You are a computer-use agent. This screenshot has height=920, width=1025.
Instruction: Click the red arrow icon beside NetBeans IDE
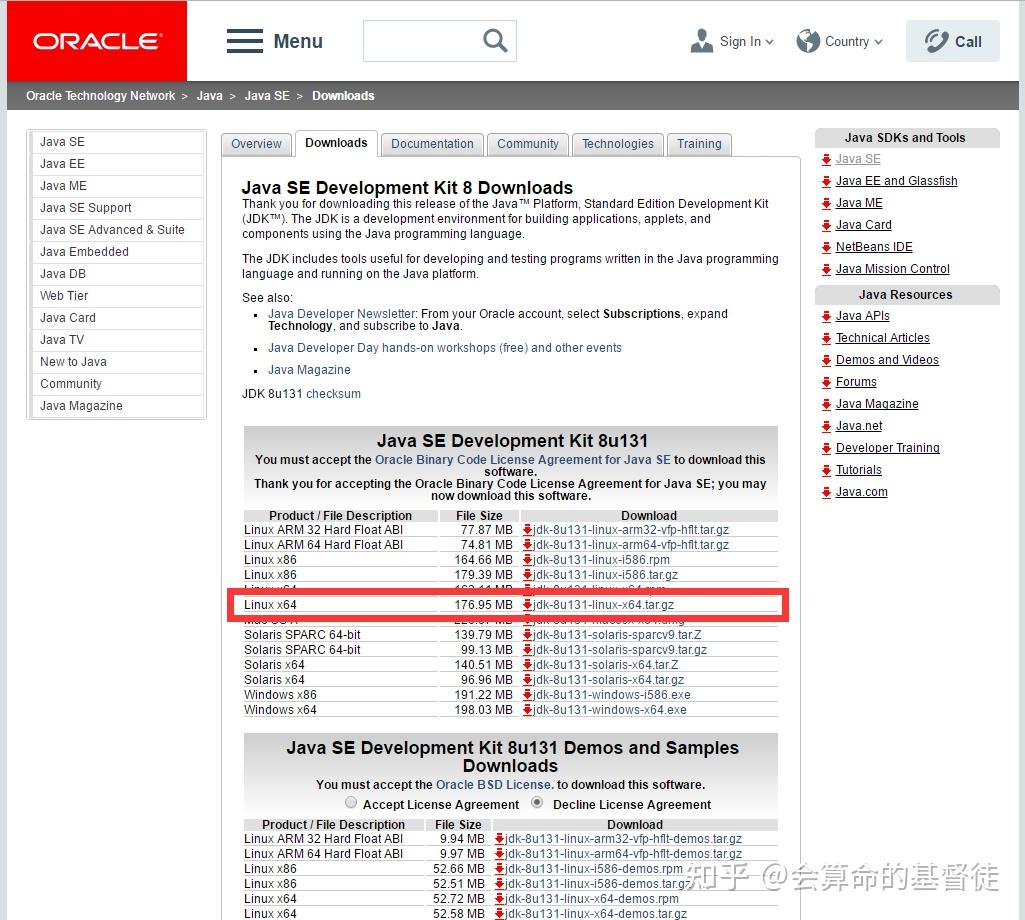pos(826,247)
